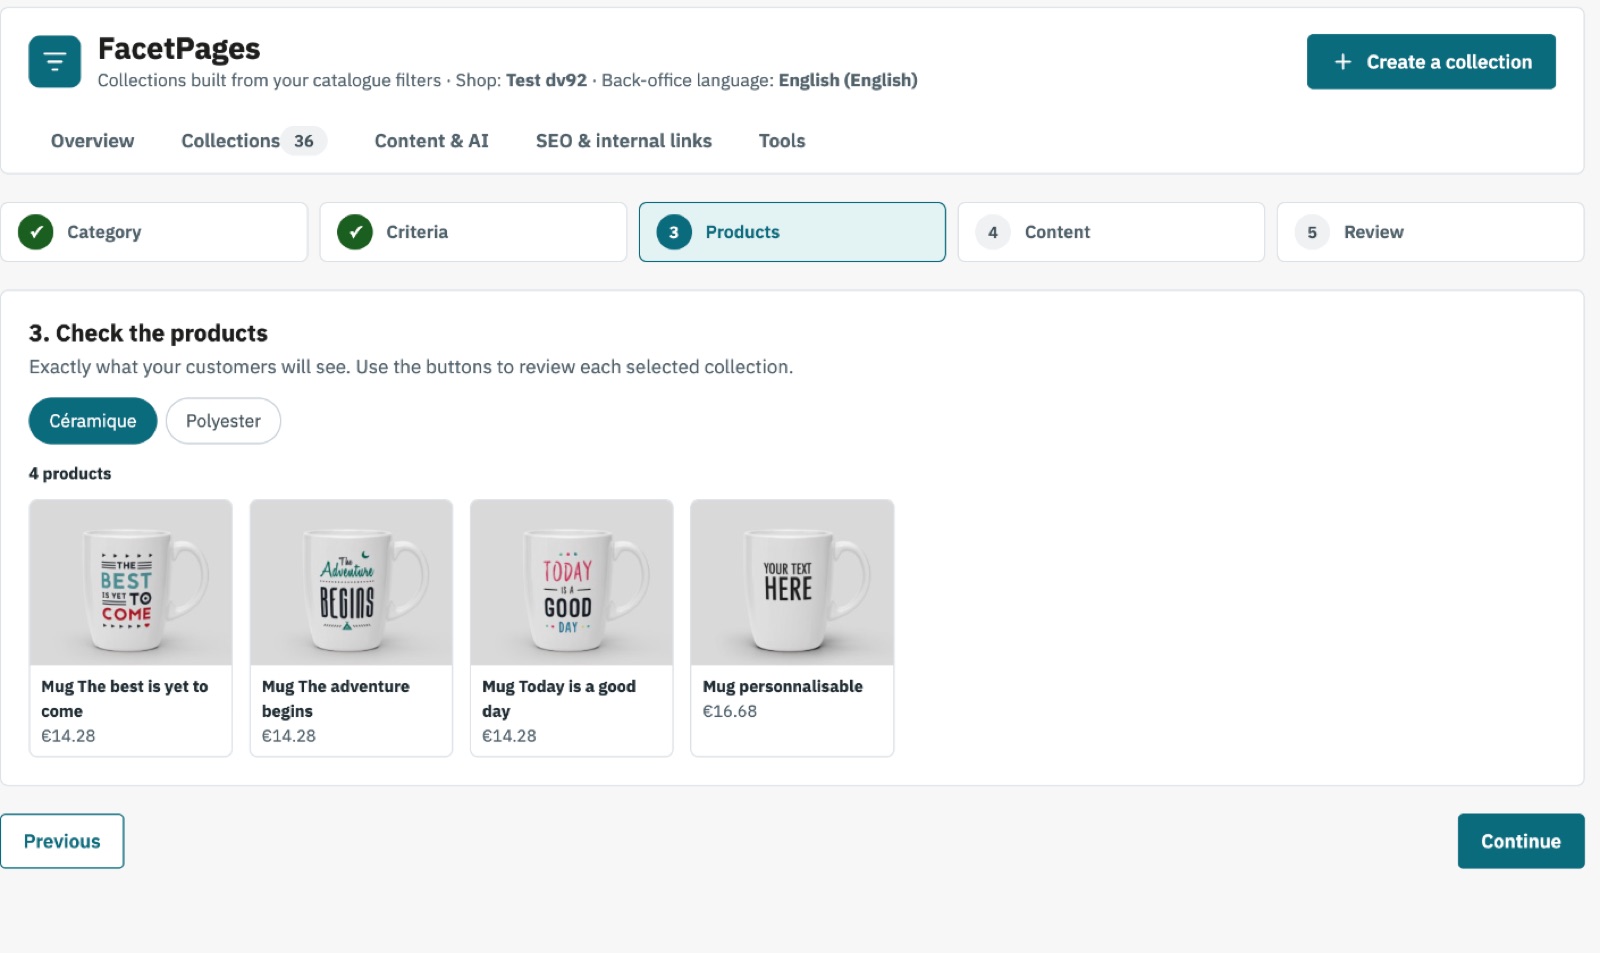Select the Products step
The height and width of the screenshot is (953, 1600).
click(792, 232)
